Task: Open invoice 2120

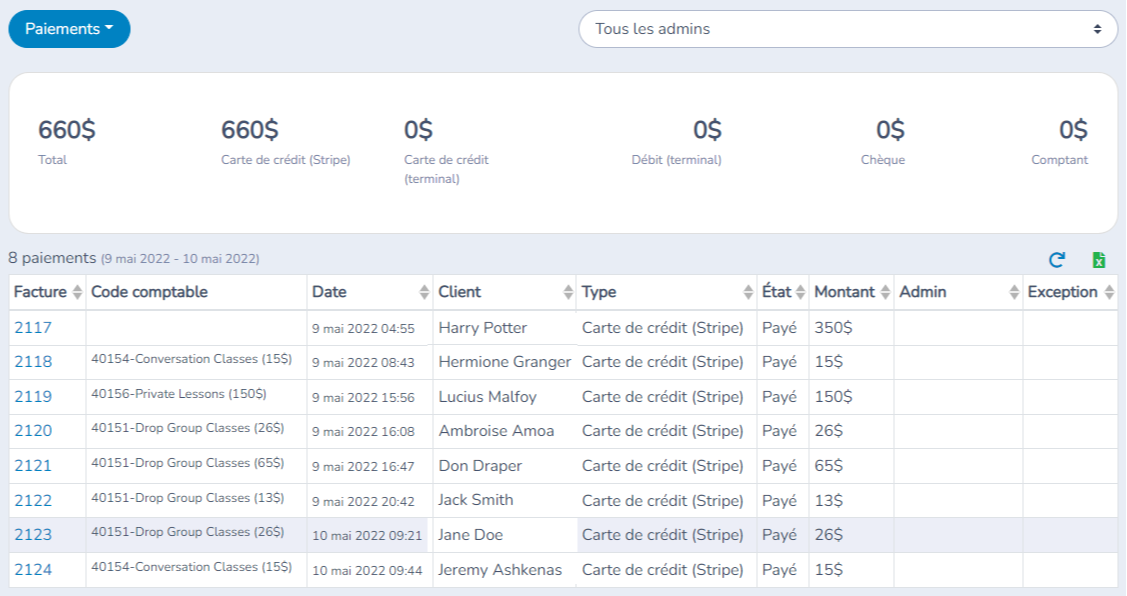Action: (33, 431)
